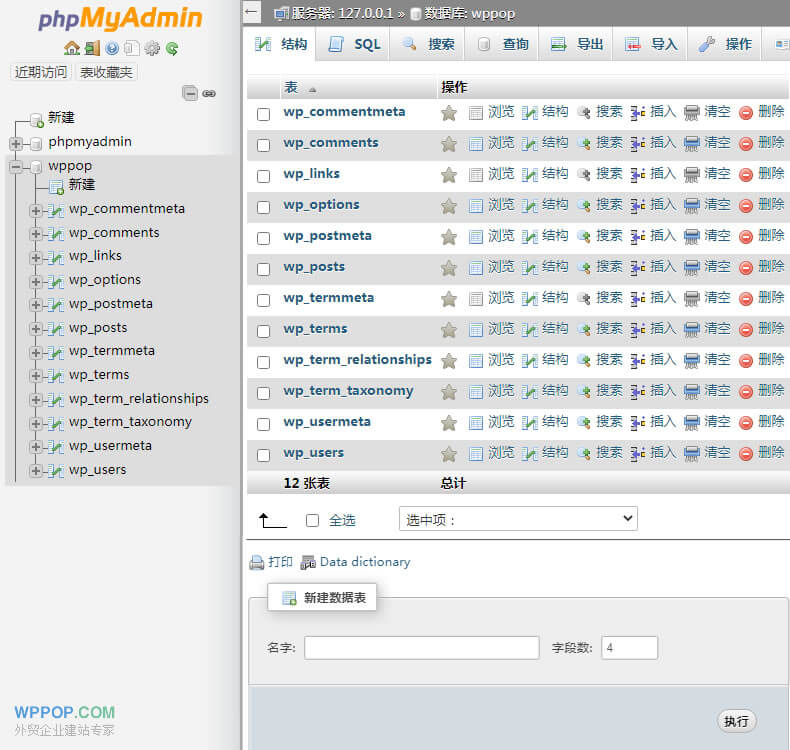The width and height of the screenshot is (790, 750).
Task: Open the 导出 export tab
Action: [578, 44]
